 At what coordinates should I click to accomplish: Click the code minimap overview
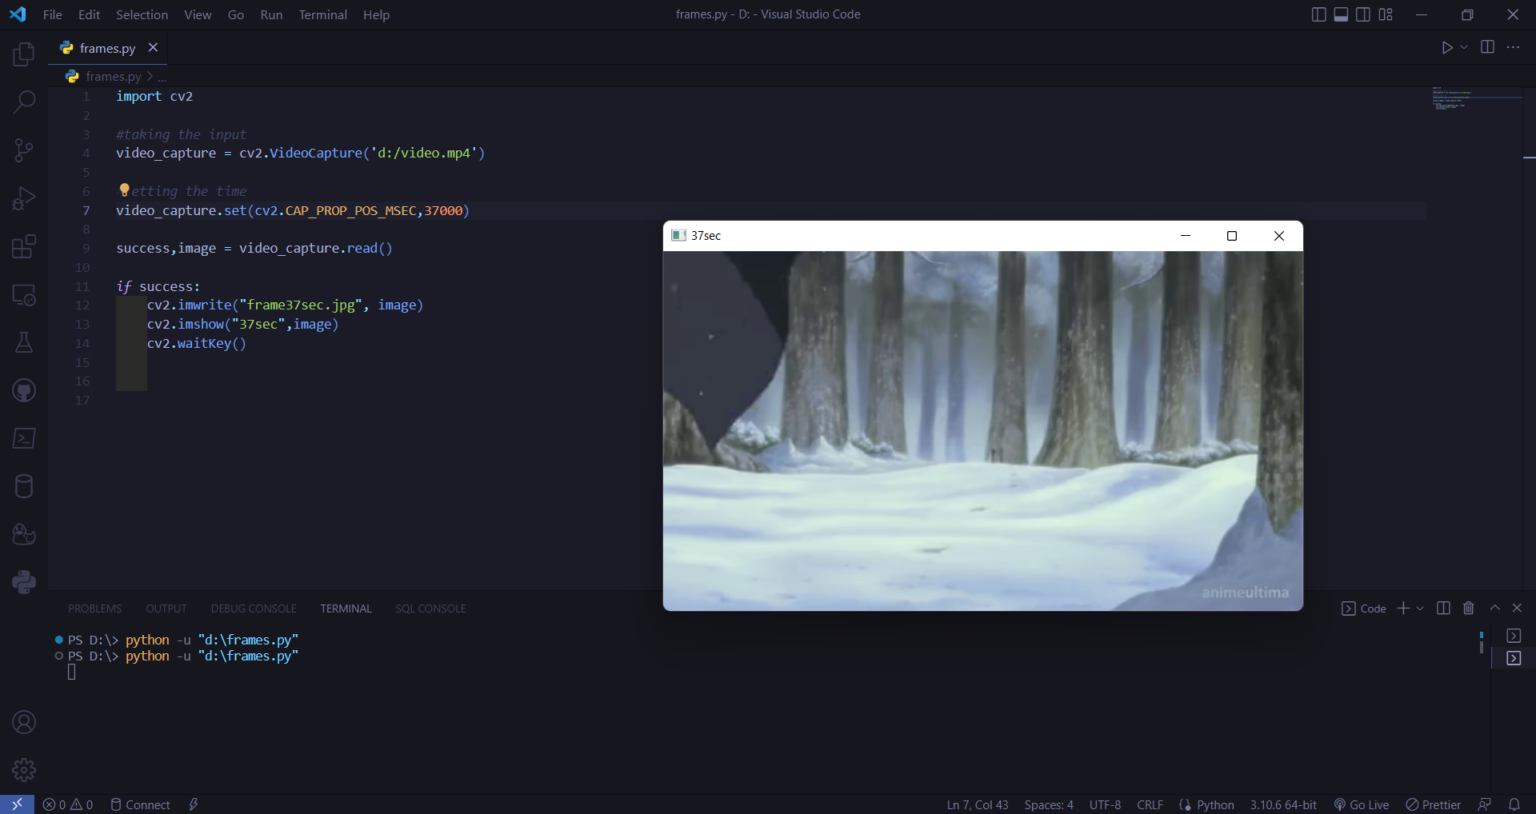[x=1476, y=98]
